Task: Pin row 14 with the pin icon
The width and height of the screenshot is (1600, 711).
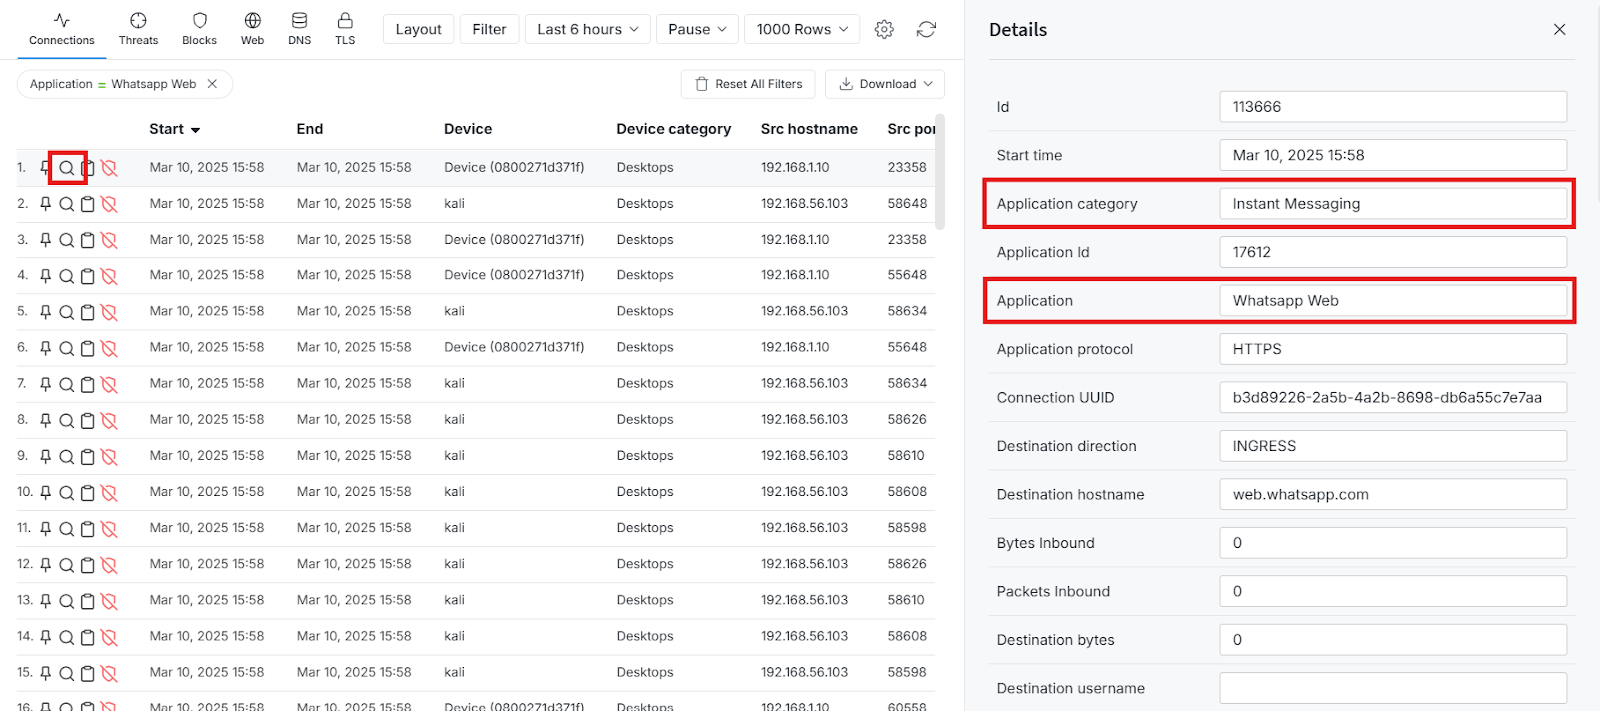Action: coord(45,637)
